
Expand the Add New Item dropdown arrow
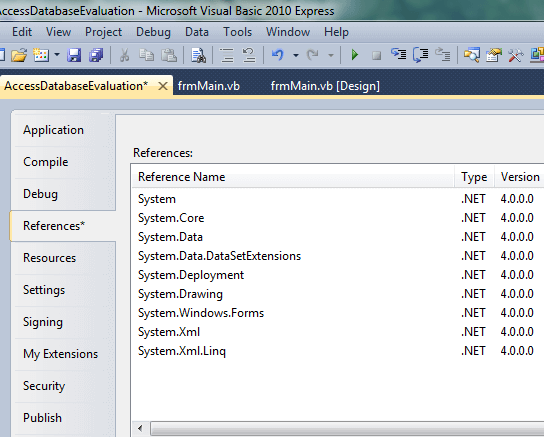pos(57,55)
